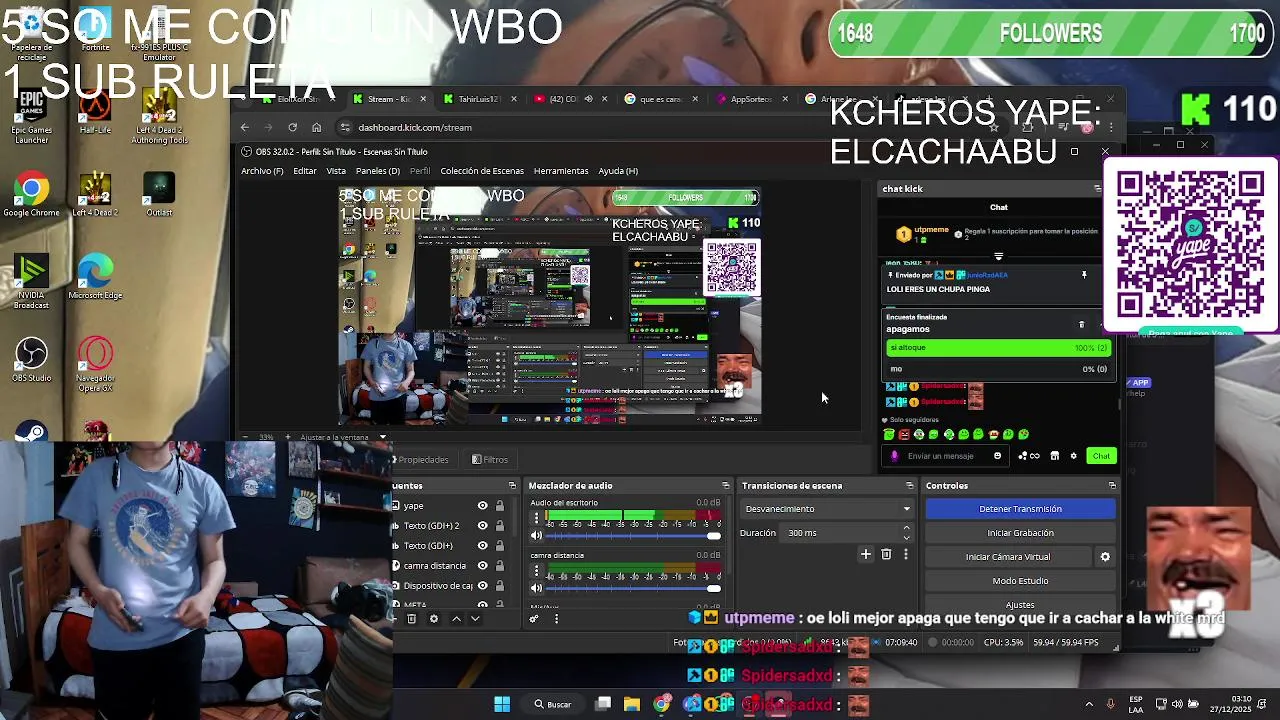The image size is (1280, 720).
Task: Open virtual camera settings gear
Action: pos(1105,557)
